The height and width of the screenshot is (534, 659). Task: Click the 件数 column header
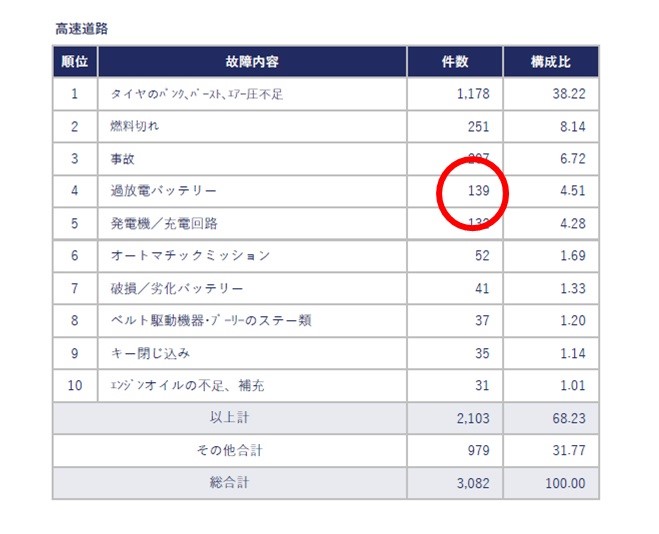coord(454,62)
